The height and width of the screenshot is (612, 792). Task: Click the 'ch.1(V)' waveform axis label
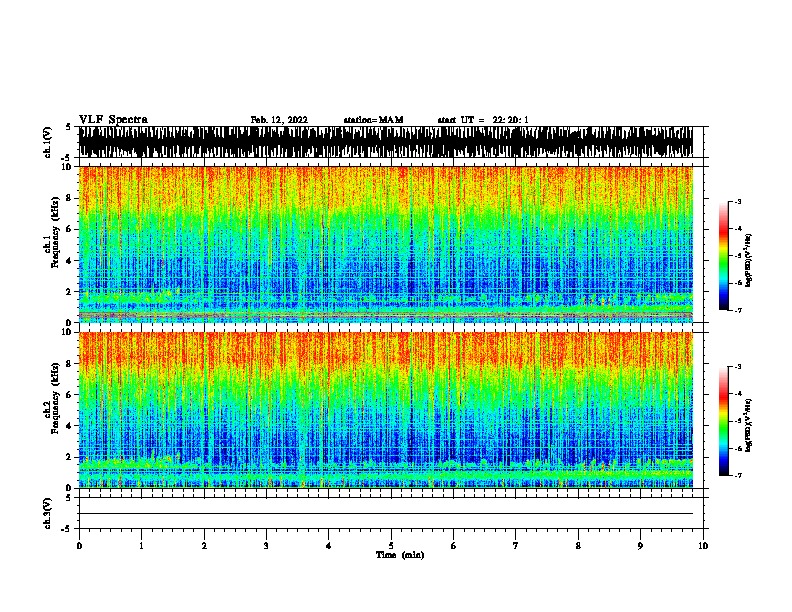point(48,142)
